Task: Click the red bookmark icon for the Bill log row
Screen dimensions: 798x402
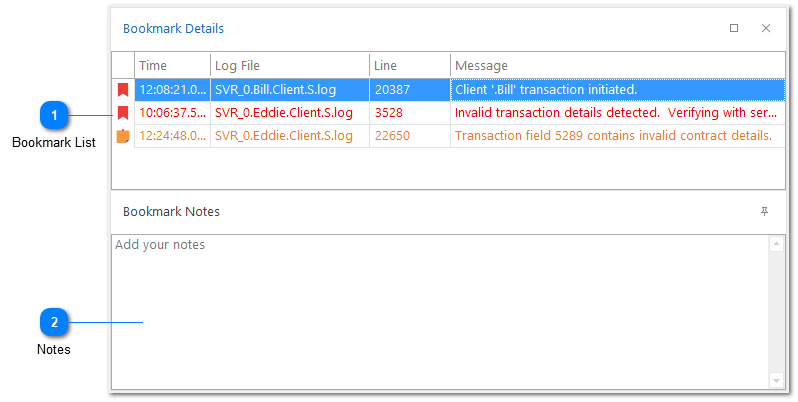Action: pyautogui.click(x=123, y=90)
